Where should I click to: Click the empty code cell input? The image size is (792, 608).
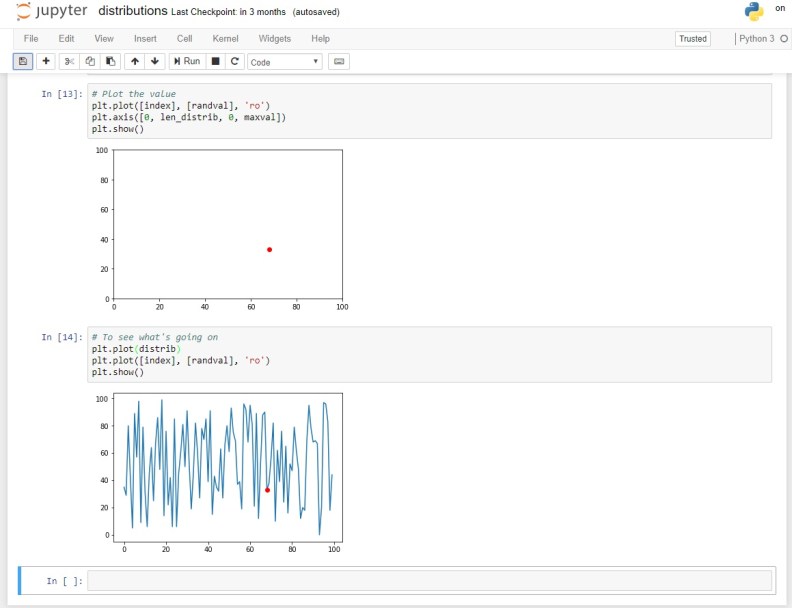pos(429,581)
